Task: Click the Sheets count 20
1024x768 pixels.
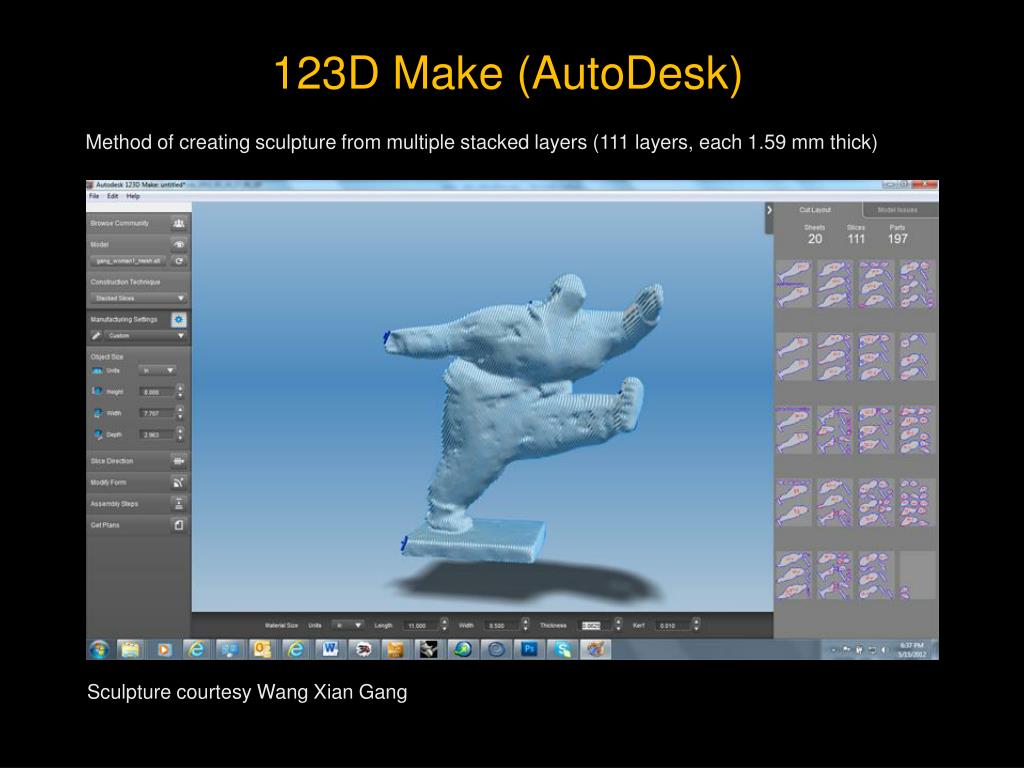Action: point(815,239)
